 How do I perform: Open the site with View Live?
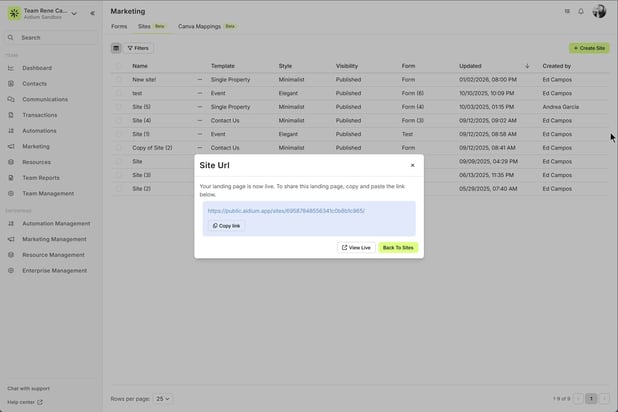[x=356, y=247]
